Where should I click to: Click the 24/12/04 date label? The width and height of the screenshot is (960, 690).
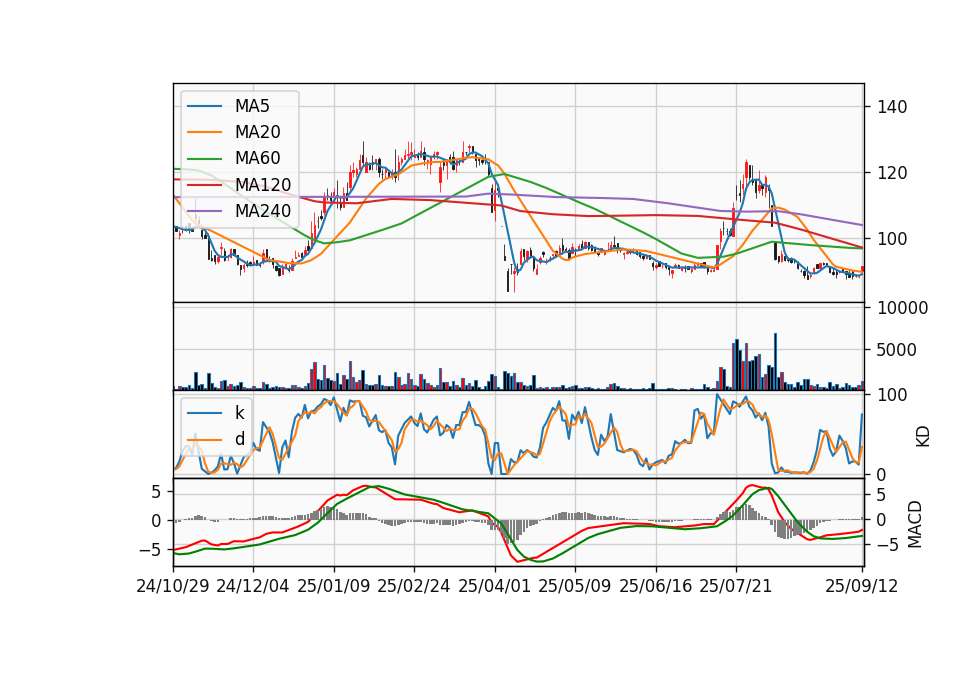pyautogui.click(x=253, y=586)
